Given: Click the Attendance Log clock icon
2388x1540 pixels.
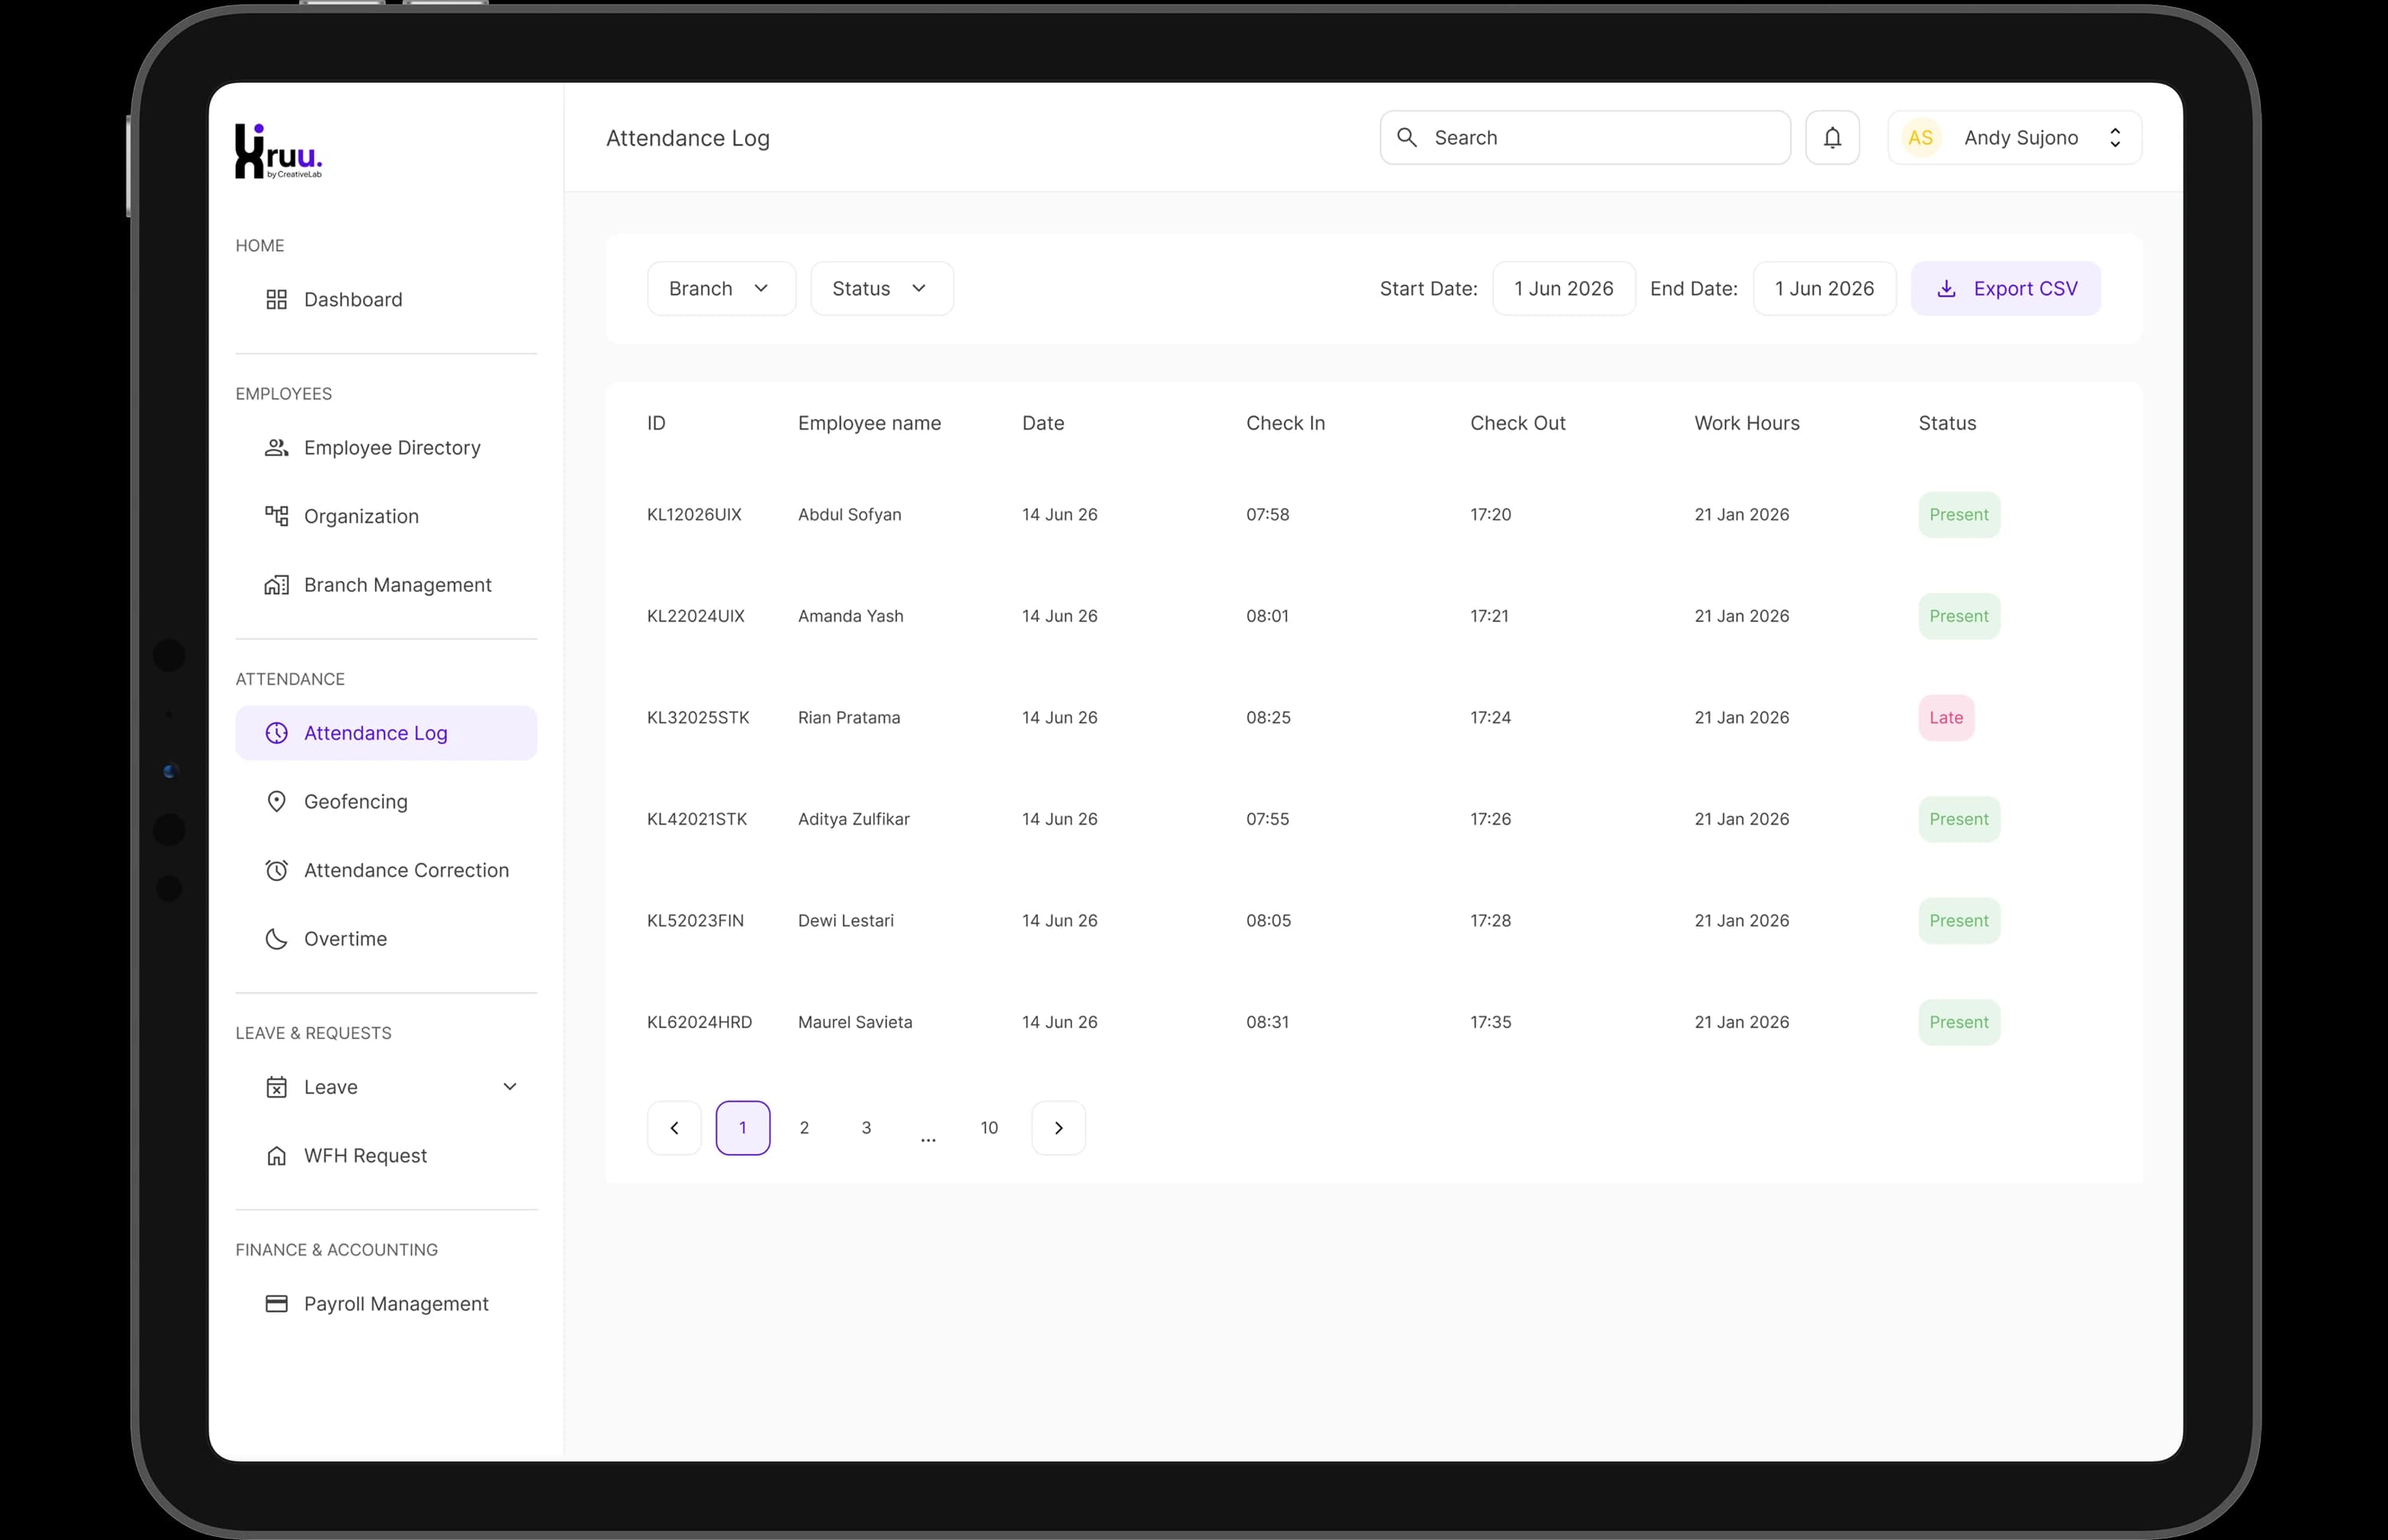Looking at the screenshot, I should click(276, 733).
